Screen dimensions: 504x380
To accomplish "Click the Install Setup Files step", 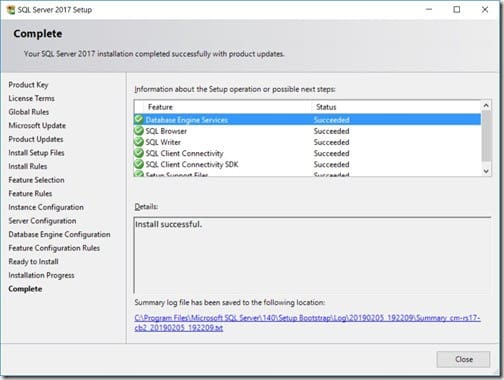I will [x=36, y=153].
